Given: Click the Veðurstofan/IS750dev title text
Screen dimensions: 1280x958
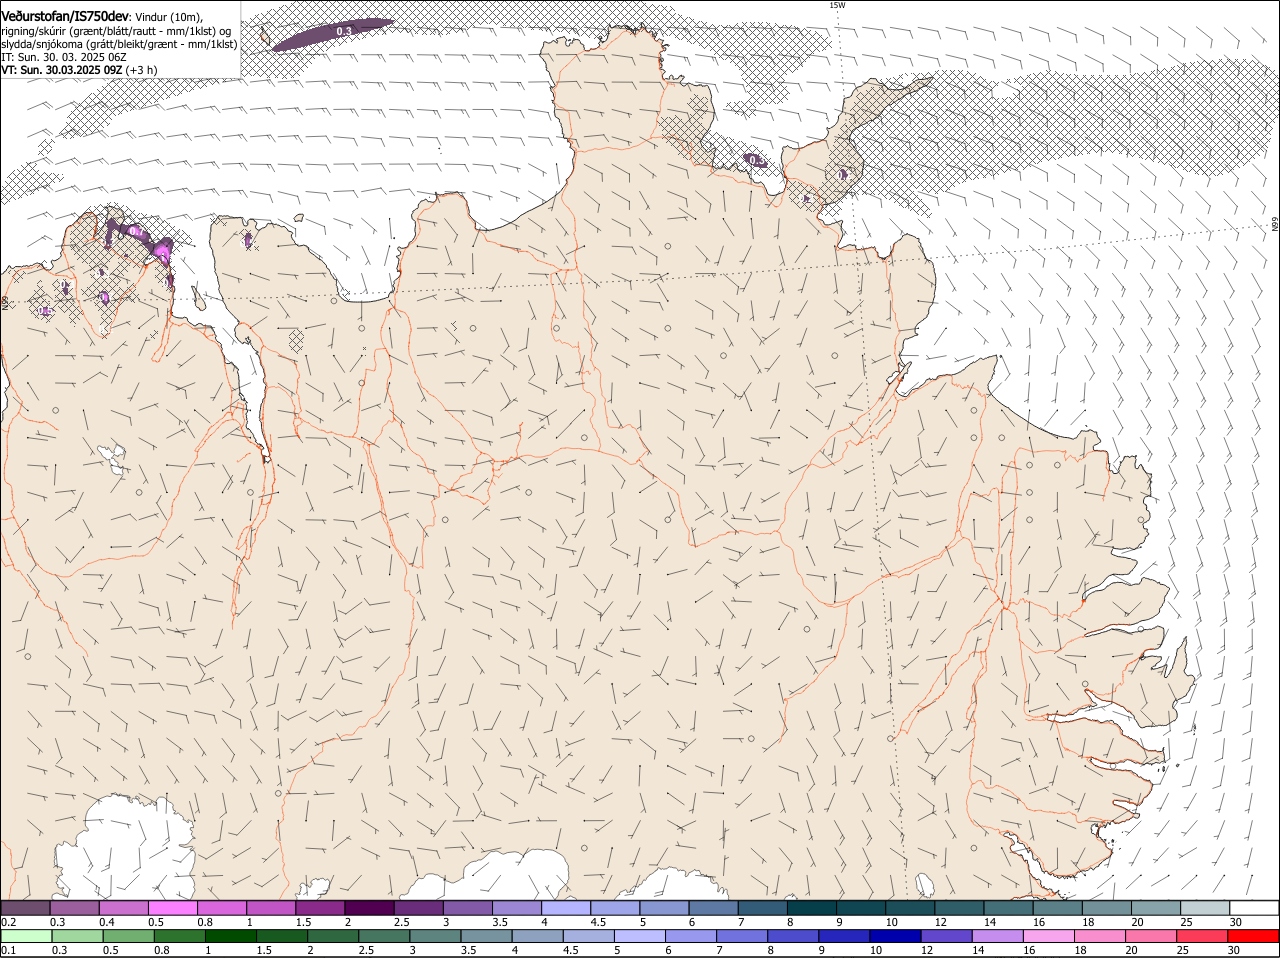Looking at the screenshot, I should pyautogui.click(x=65, y=16).
